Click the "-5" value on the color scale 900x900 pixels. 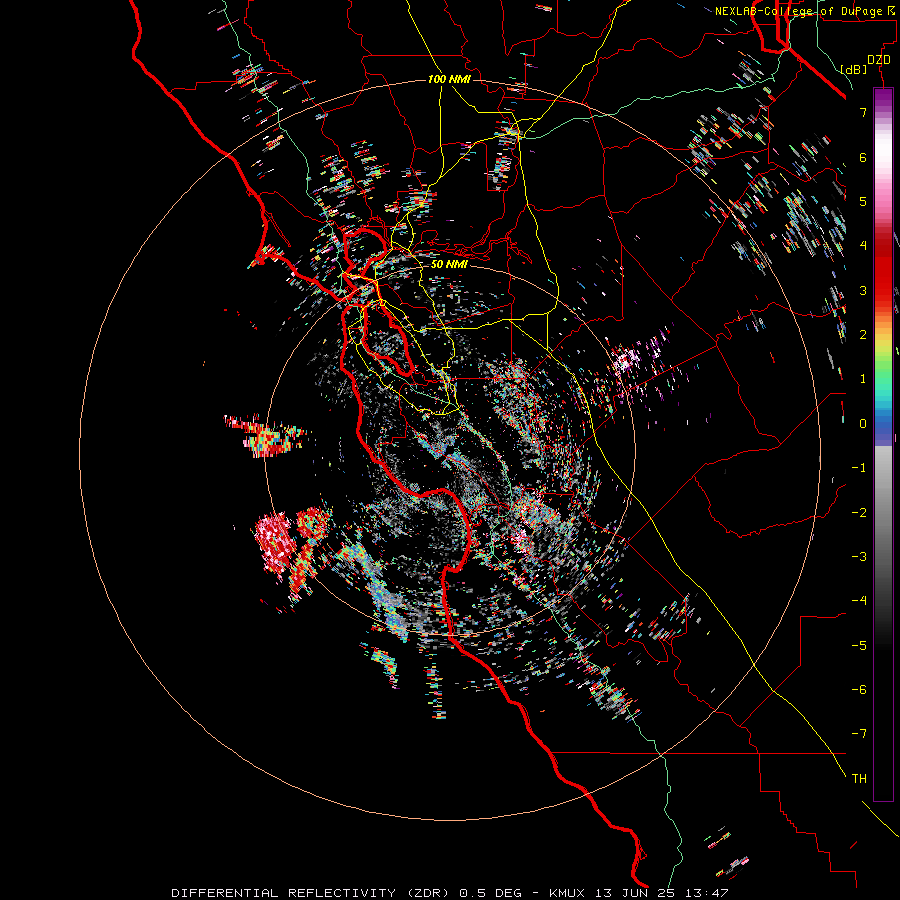point(859,646)
